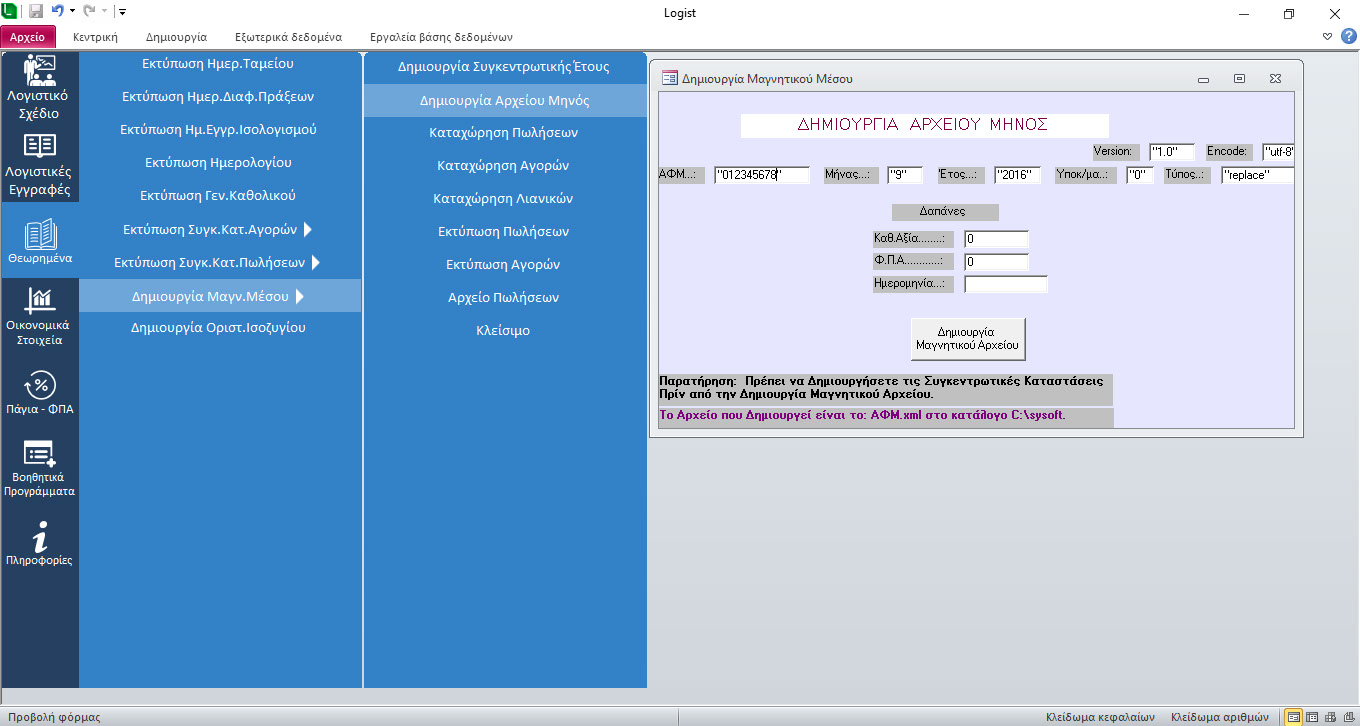Expand Εκτύπωση Συγκ.Κατ.Πωλήσεων submenu
Viewport: 1360px width, 726px height.
pos(220,262)
